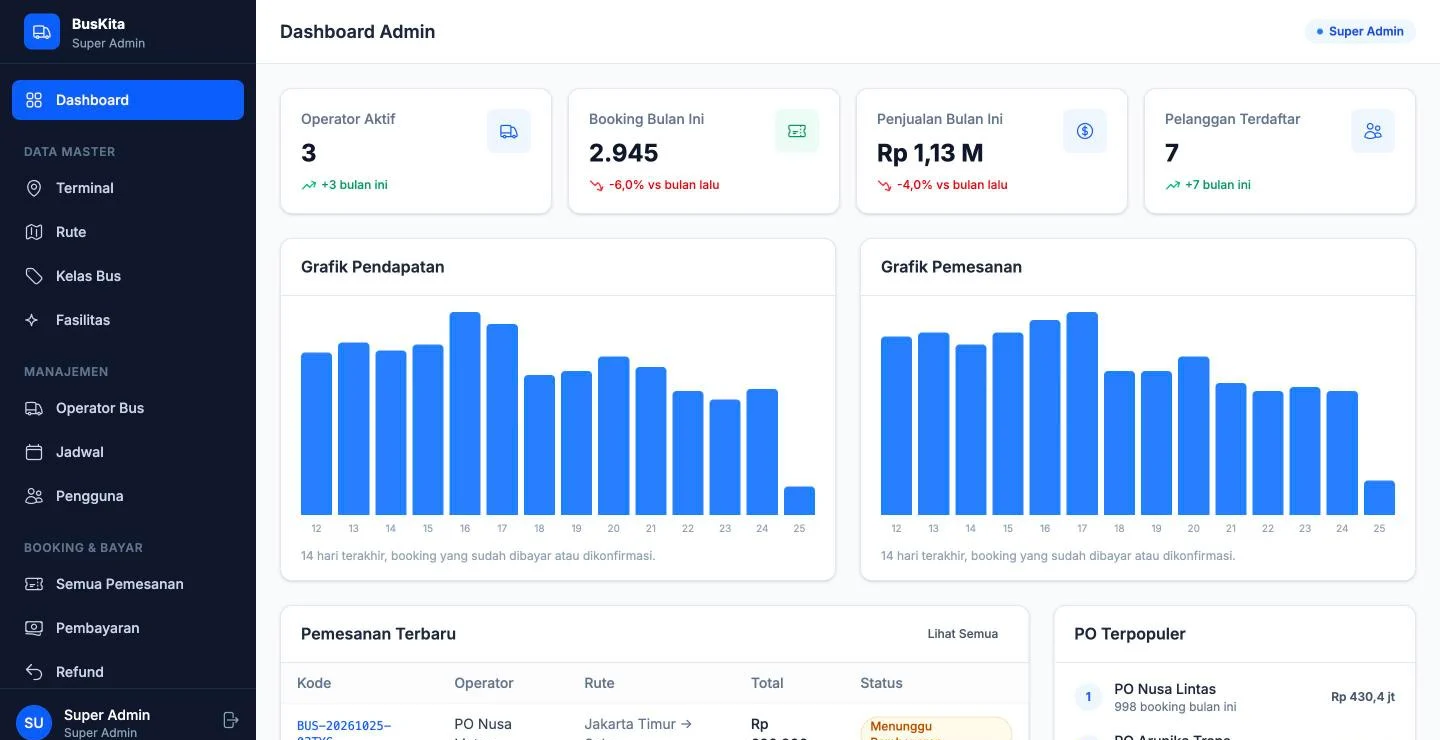Go to the Pengguna page
This screenshot has width=1440, height=740.
[128, 496]
